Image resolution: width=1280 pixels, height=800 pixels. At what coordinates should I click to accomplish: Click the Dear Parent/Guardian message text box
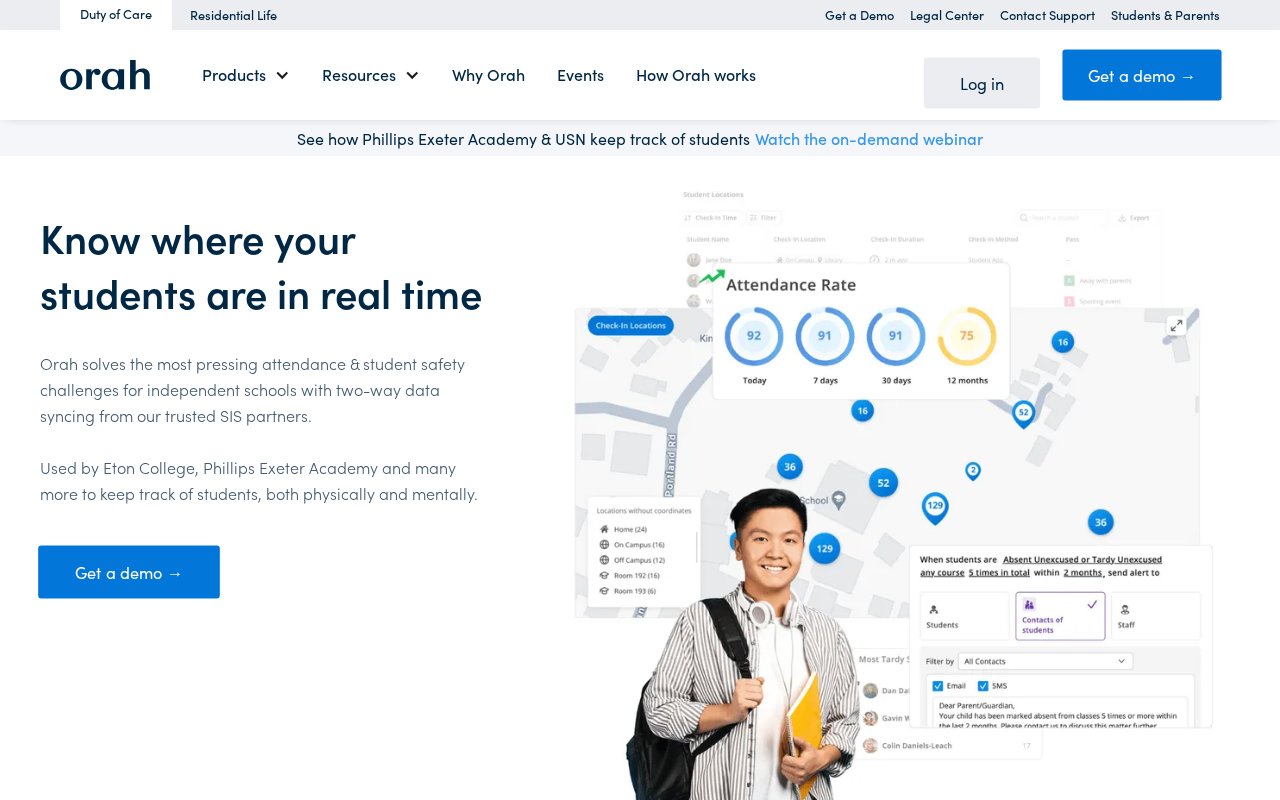click(1061, 712)
